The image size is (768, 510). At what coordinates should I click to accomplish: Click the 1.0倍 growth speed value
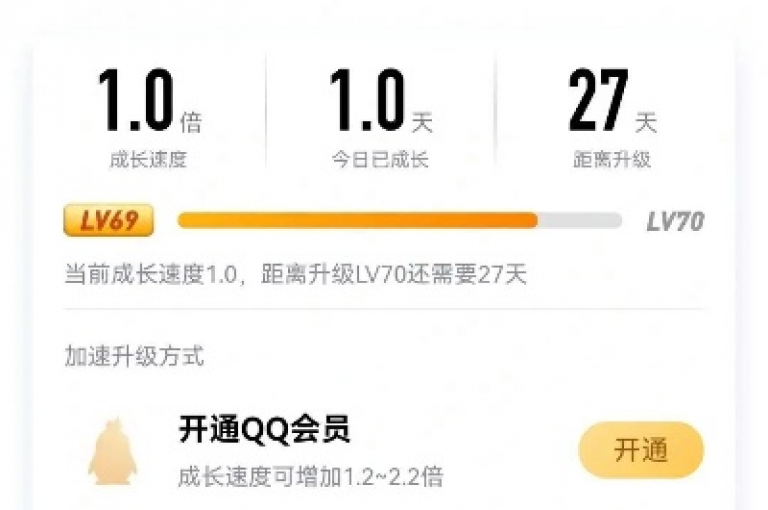pos(150,100)
